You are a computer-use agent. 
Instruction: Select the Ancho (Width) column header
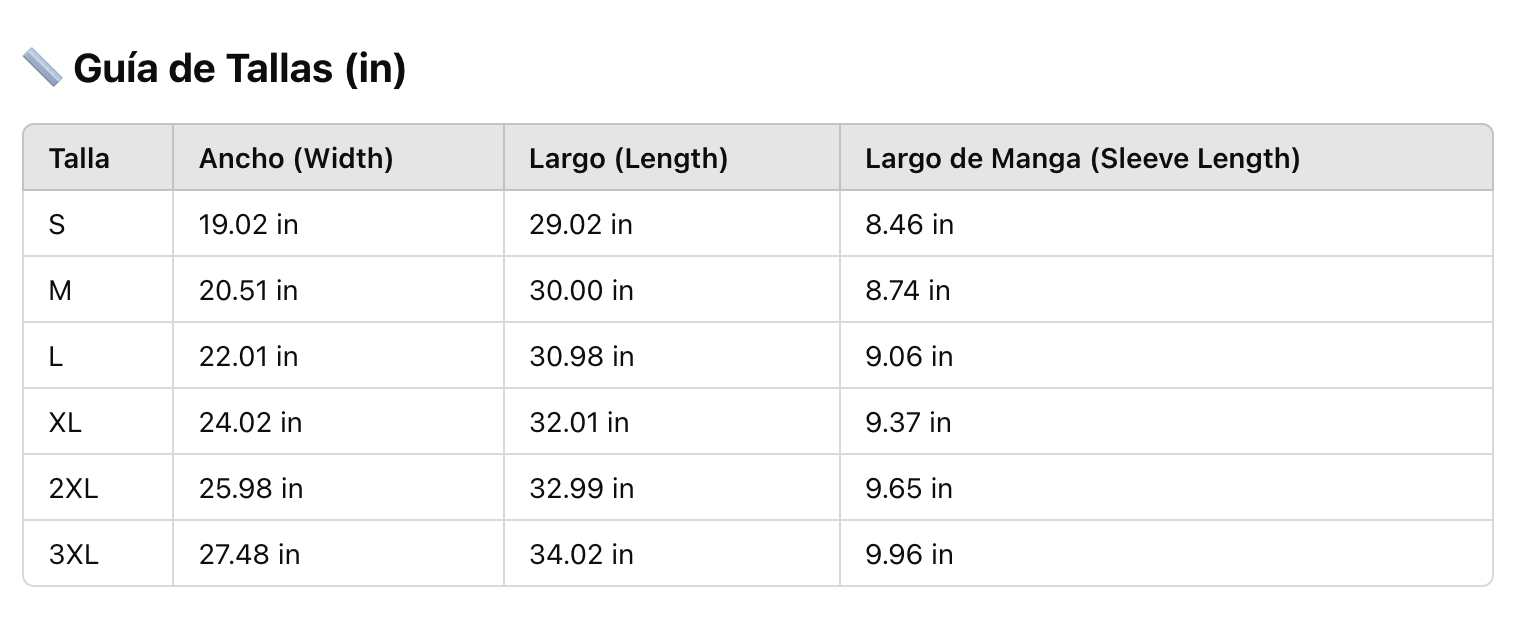(296, 158)
